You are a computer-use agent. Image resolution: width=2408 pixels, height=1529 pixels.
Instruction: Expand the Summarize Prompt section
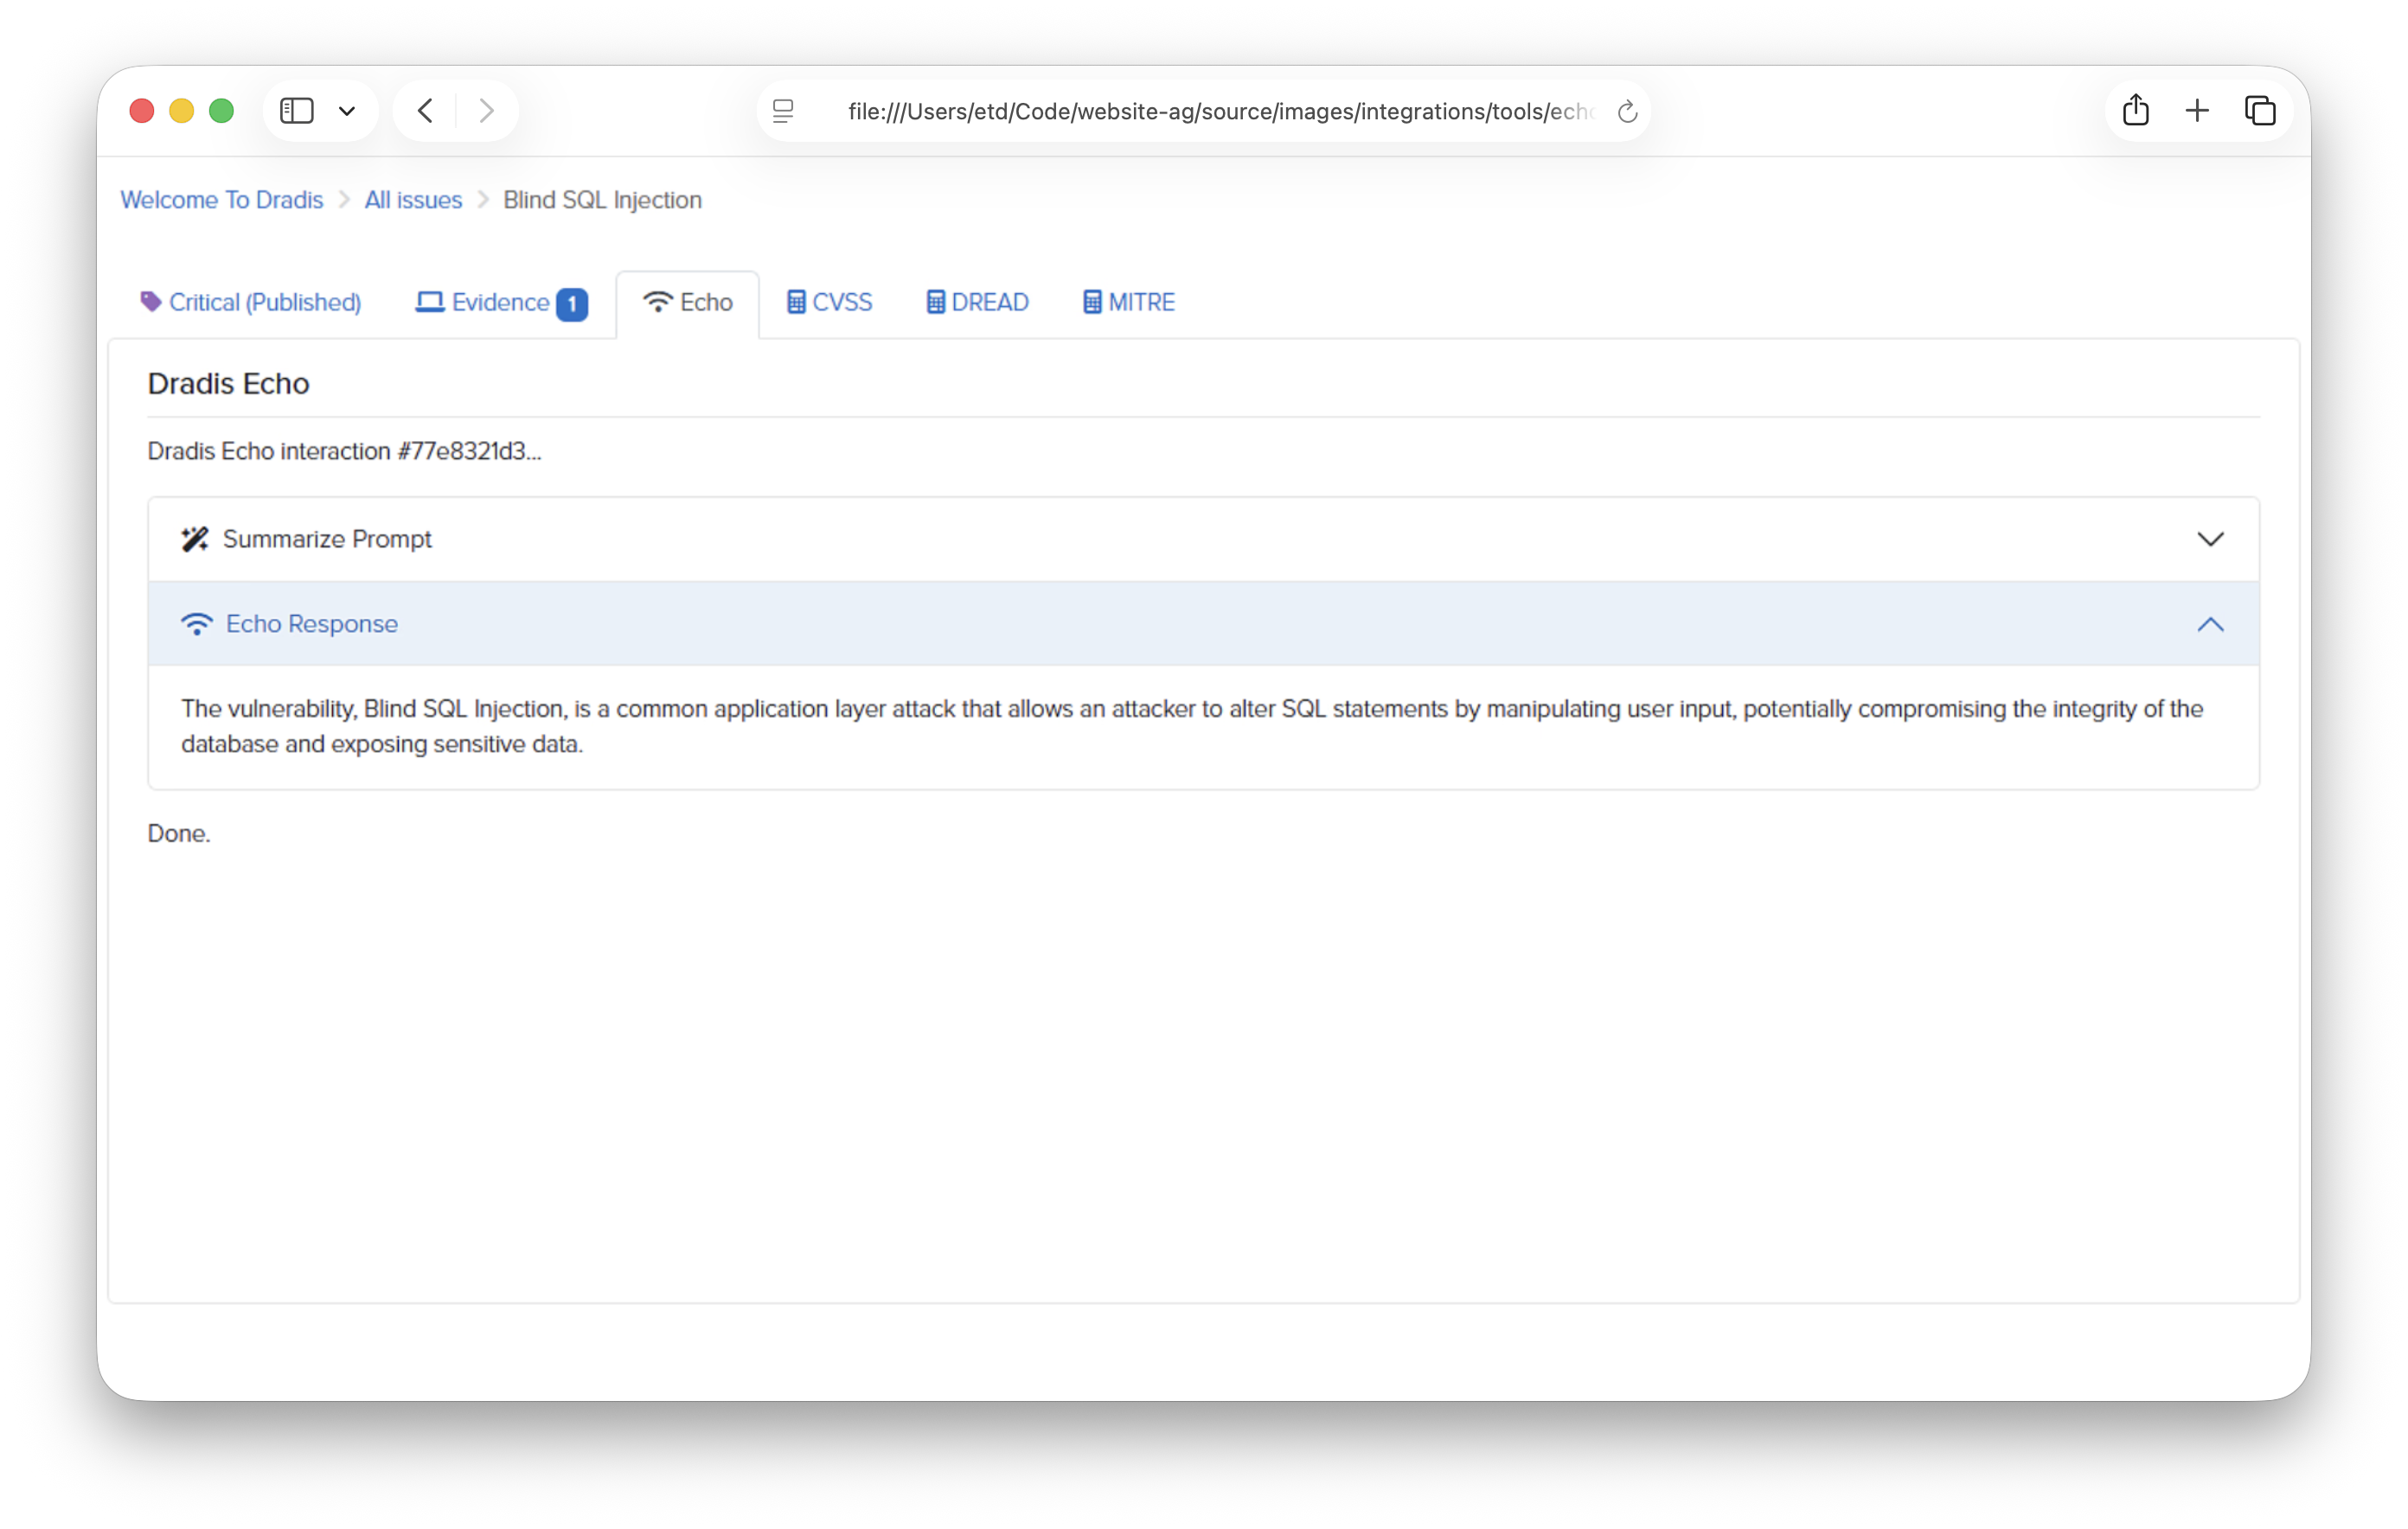coord(2211,538)
